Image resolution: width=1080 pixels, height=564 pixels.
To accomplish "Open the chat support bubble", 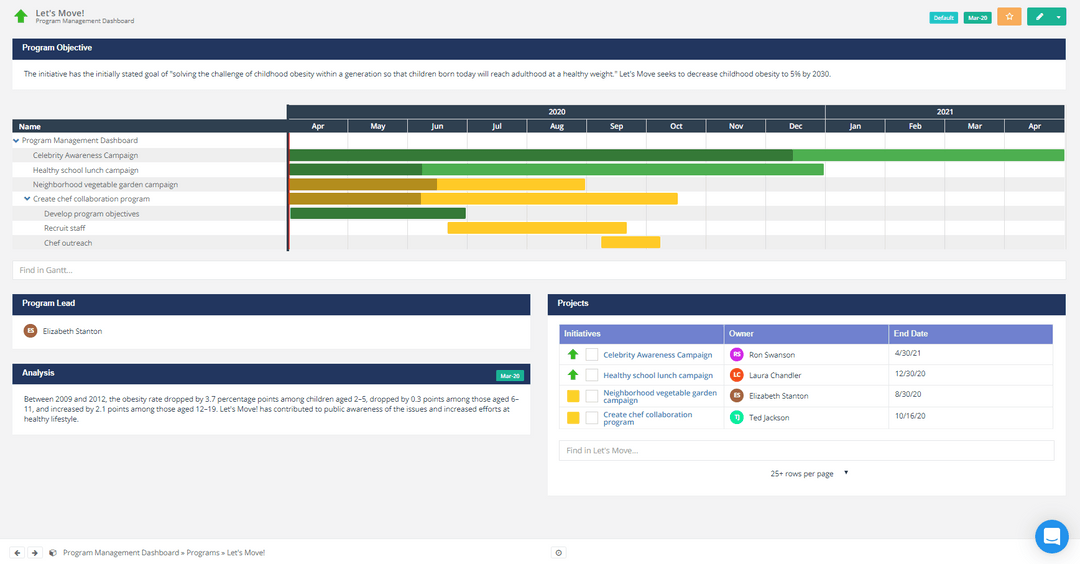I will tap(1052, 536).
